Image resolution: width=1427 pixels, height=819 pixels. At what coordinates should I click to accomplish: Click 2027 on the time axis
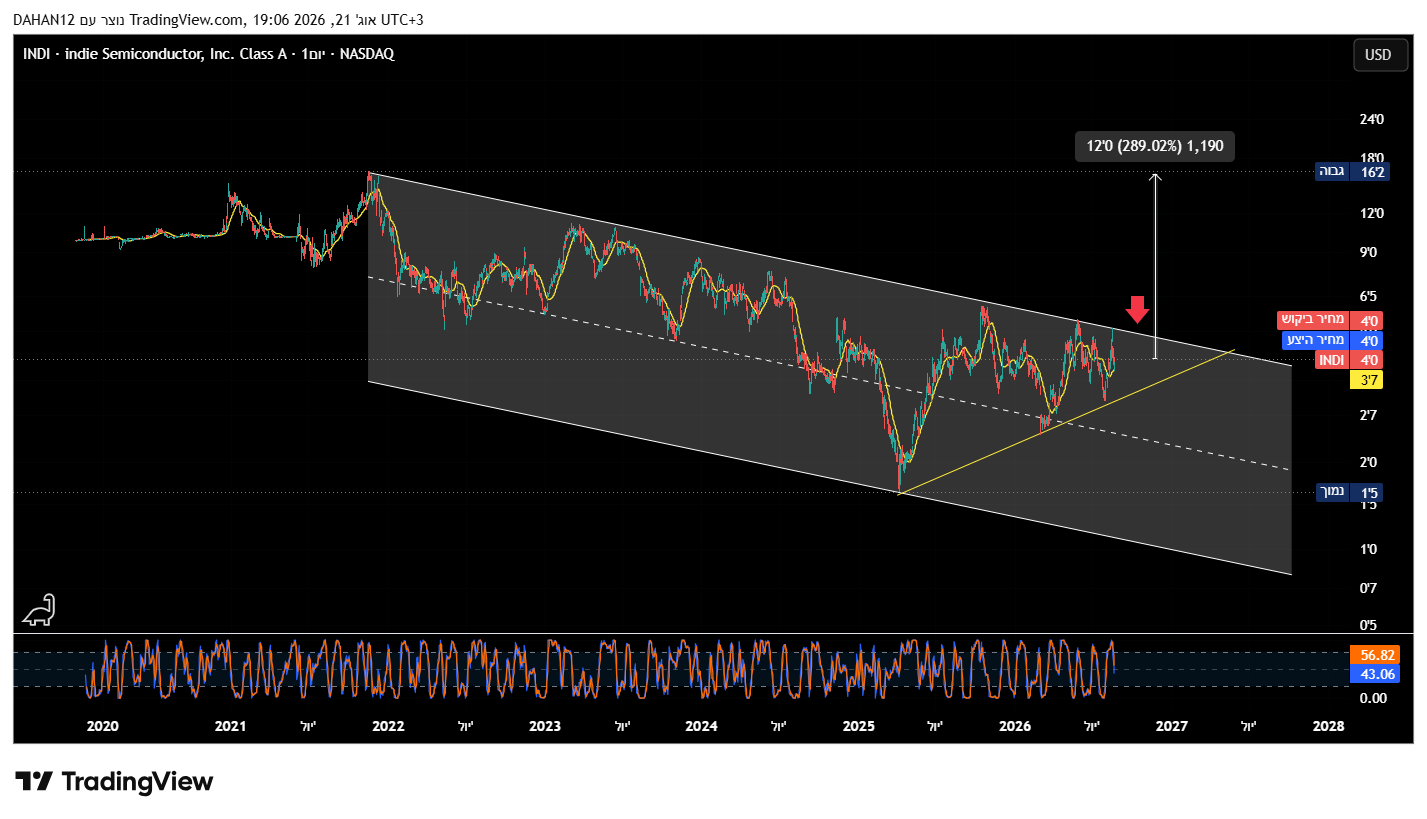(1171, 726)
